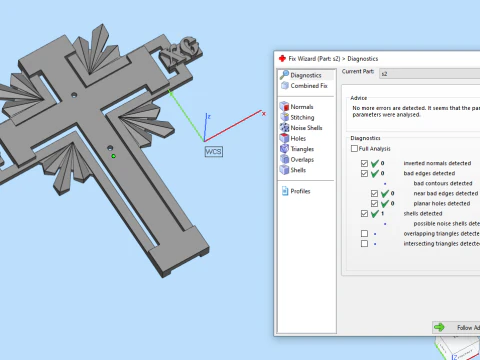Enable the Full Analysis checkbox

point(354,148)
